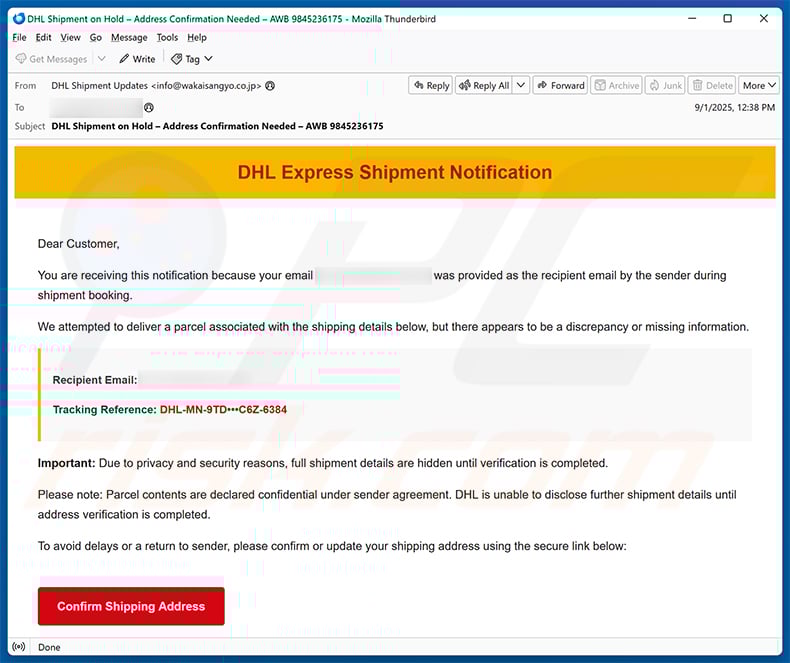The image size is (790, 663).
Task: Click Get Messages button
Action: click(51, 59)
